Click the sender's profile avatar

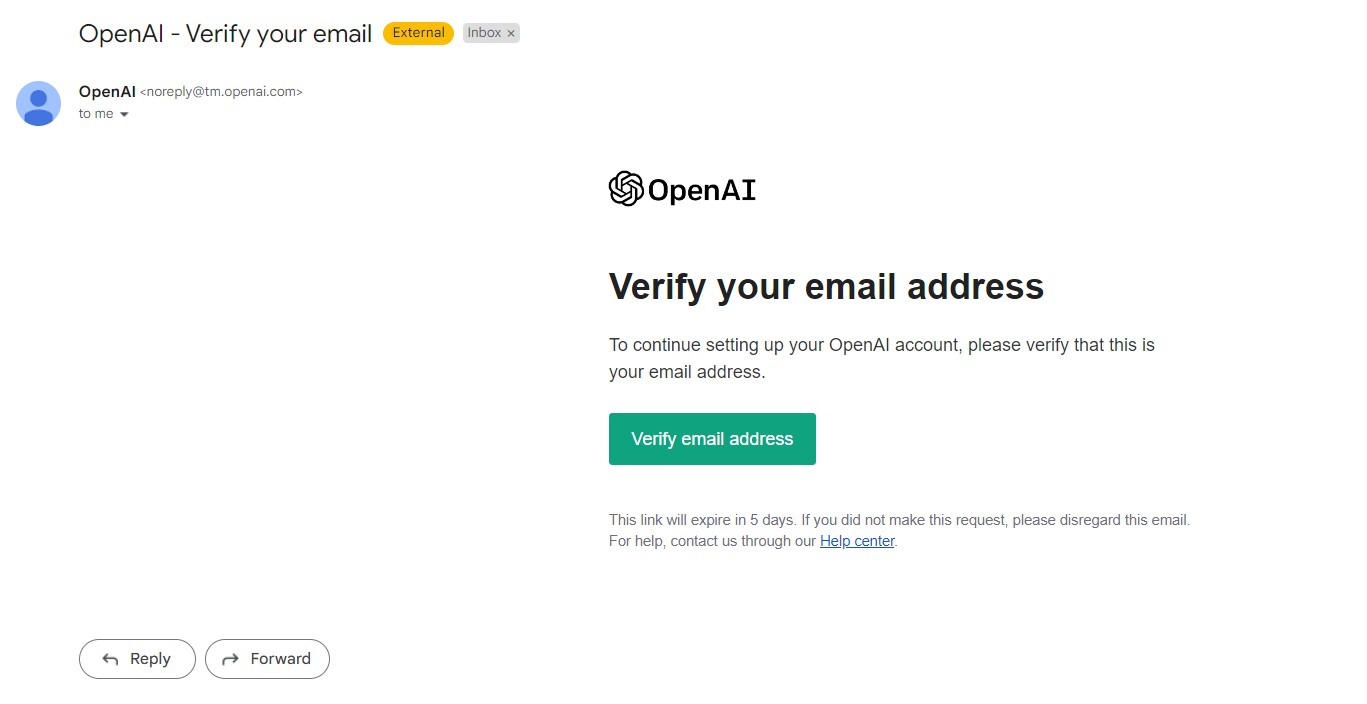[38, 103]
